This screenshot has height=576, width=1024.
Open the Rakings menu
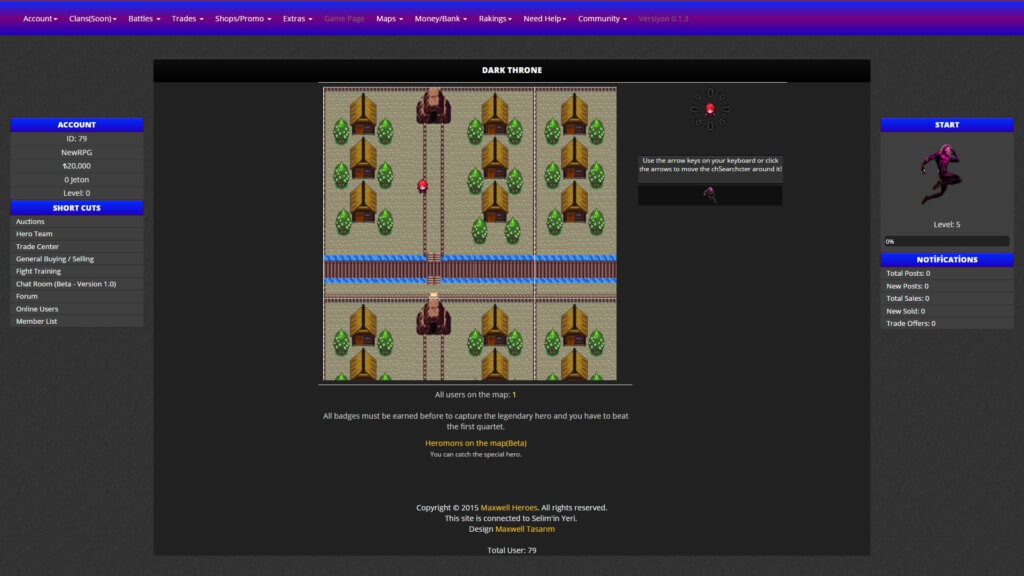[x=494, y=17]
